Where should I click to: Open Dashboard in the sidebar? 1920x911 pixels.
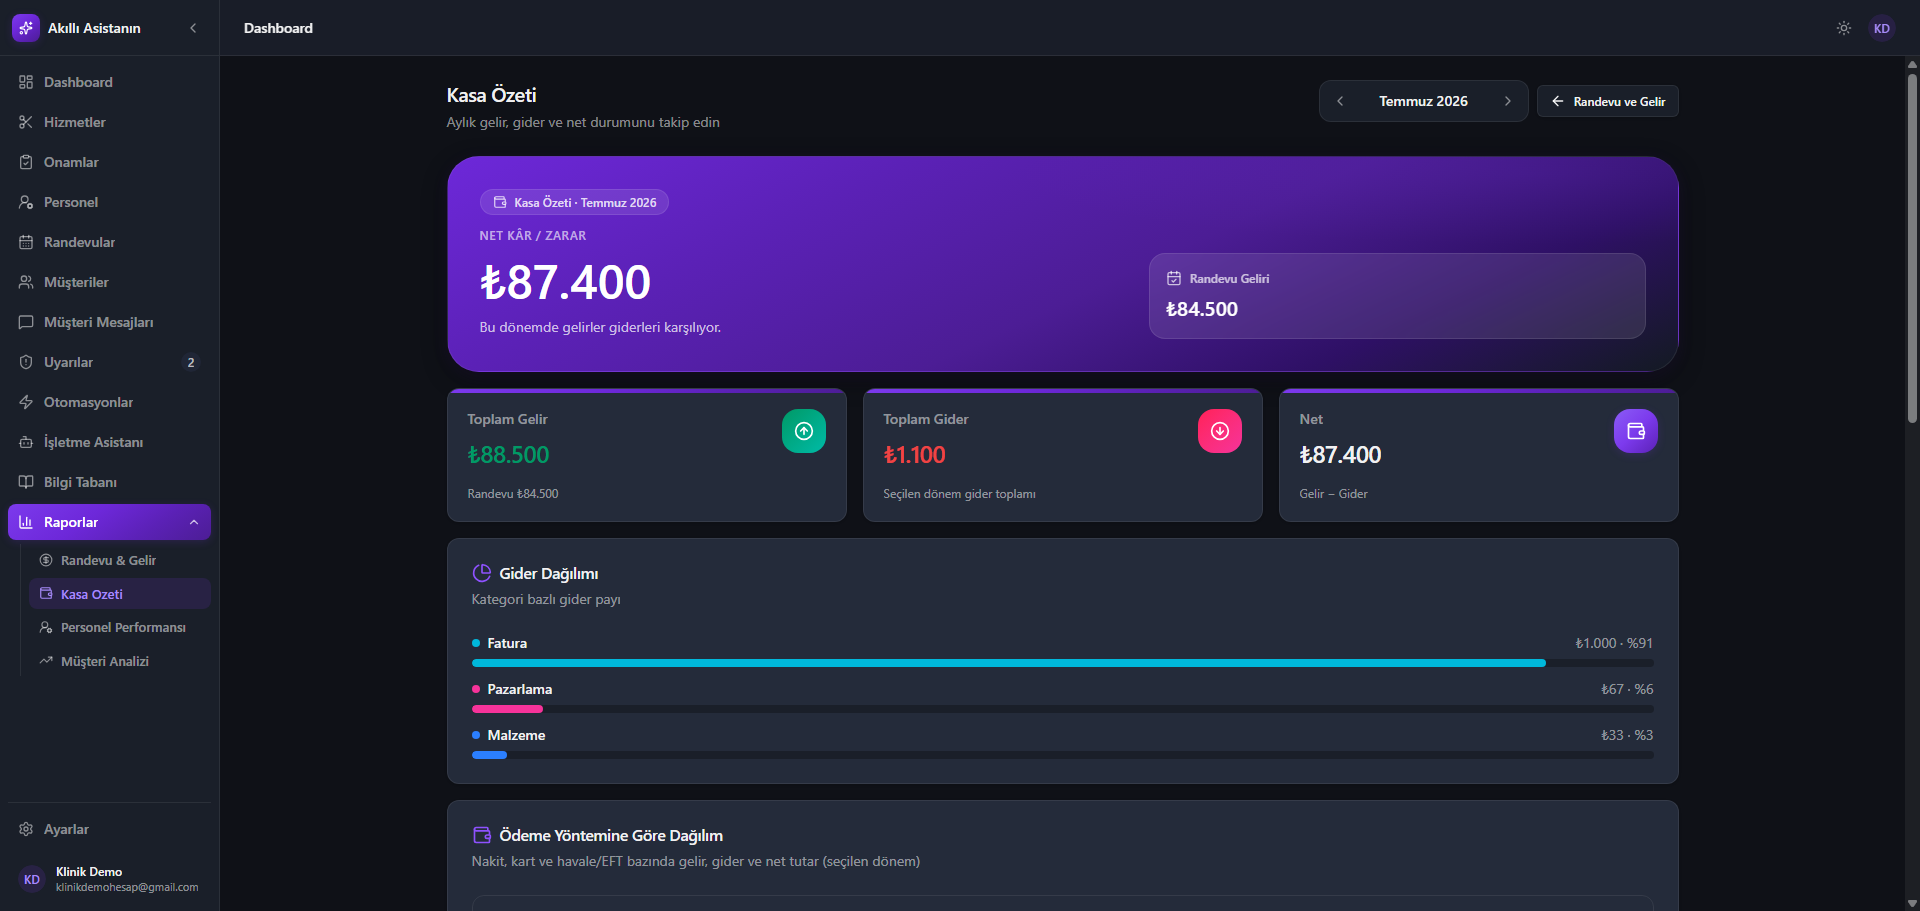coord(109,82)
